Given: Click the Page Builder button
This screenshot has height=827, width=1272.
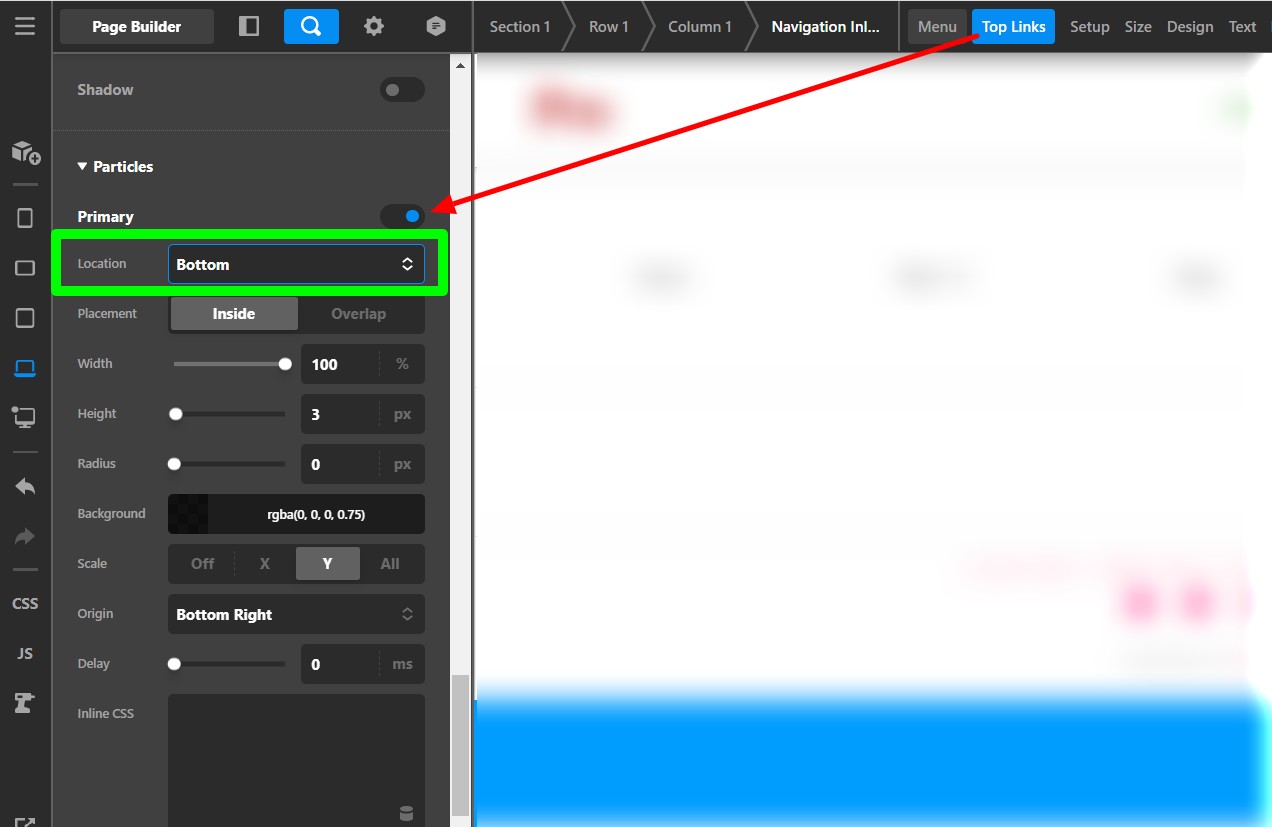Looking at the screenshot, I should [137, 27].
